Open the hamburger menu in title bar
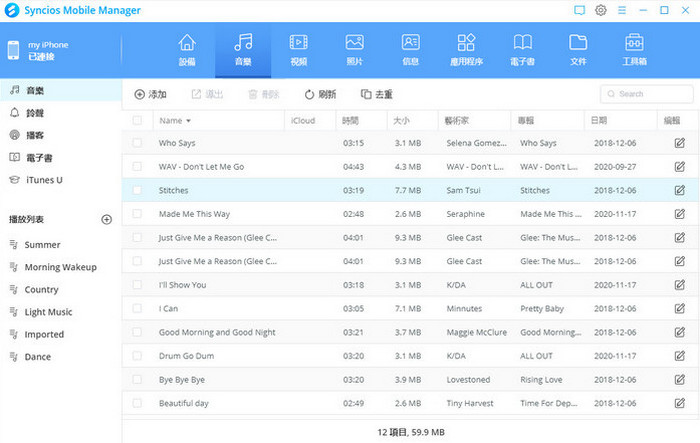Image resolution: width=700 pixels, height=443 pixels. pos(622,10)
